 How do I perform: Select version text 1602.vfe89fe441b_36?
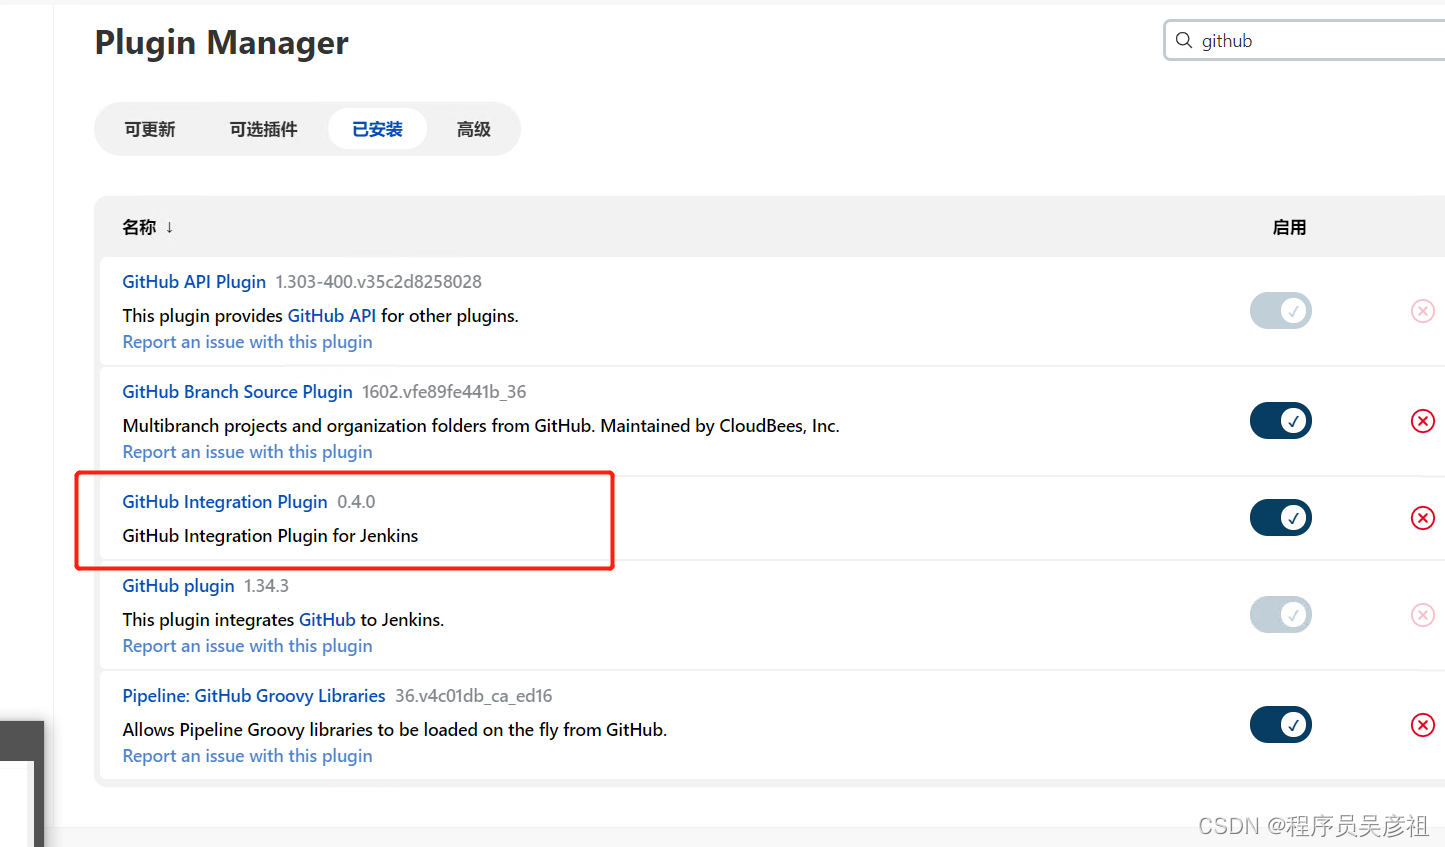click(x=444, y=392)
